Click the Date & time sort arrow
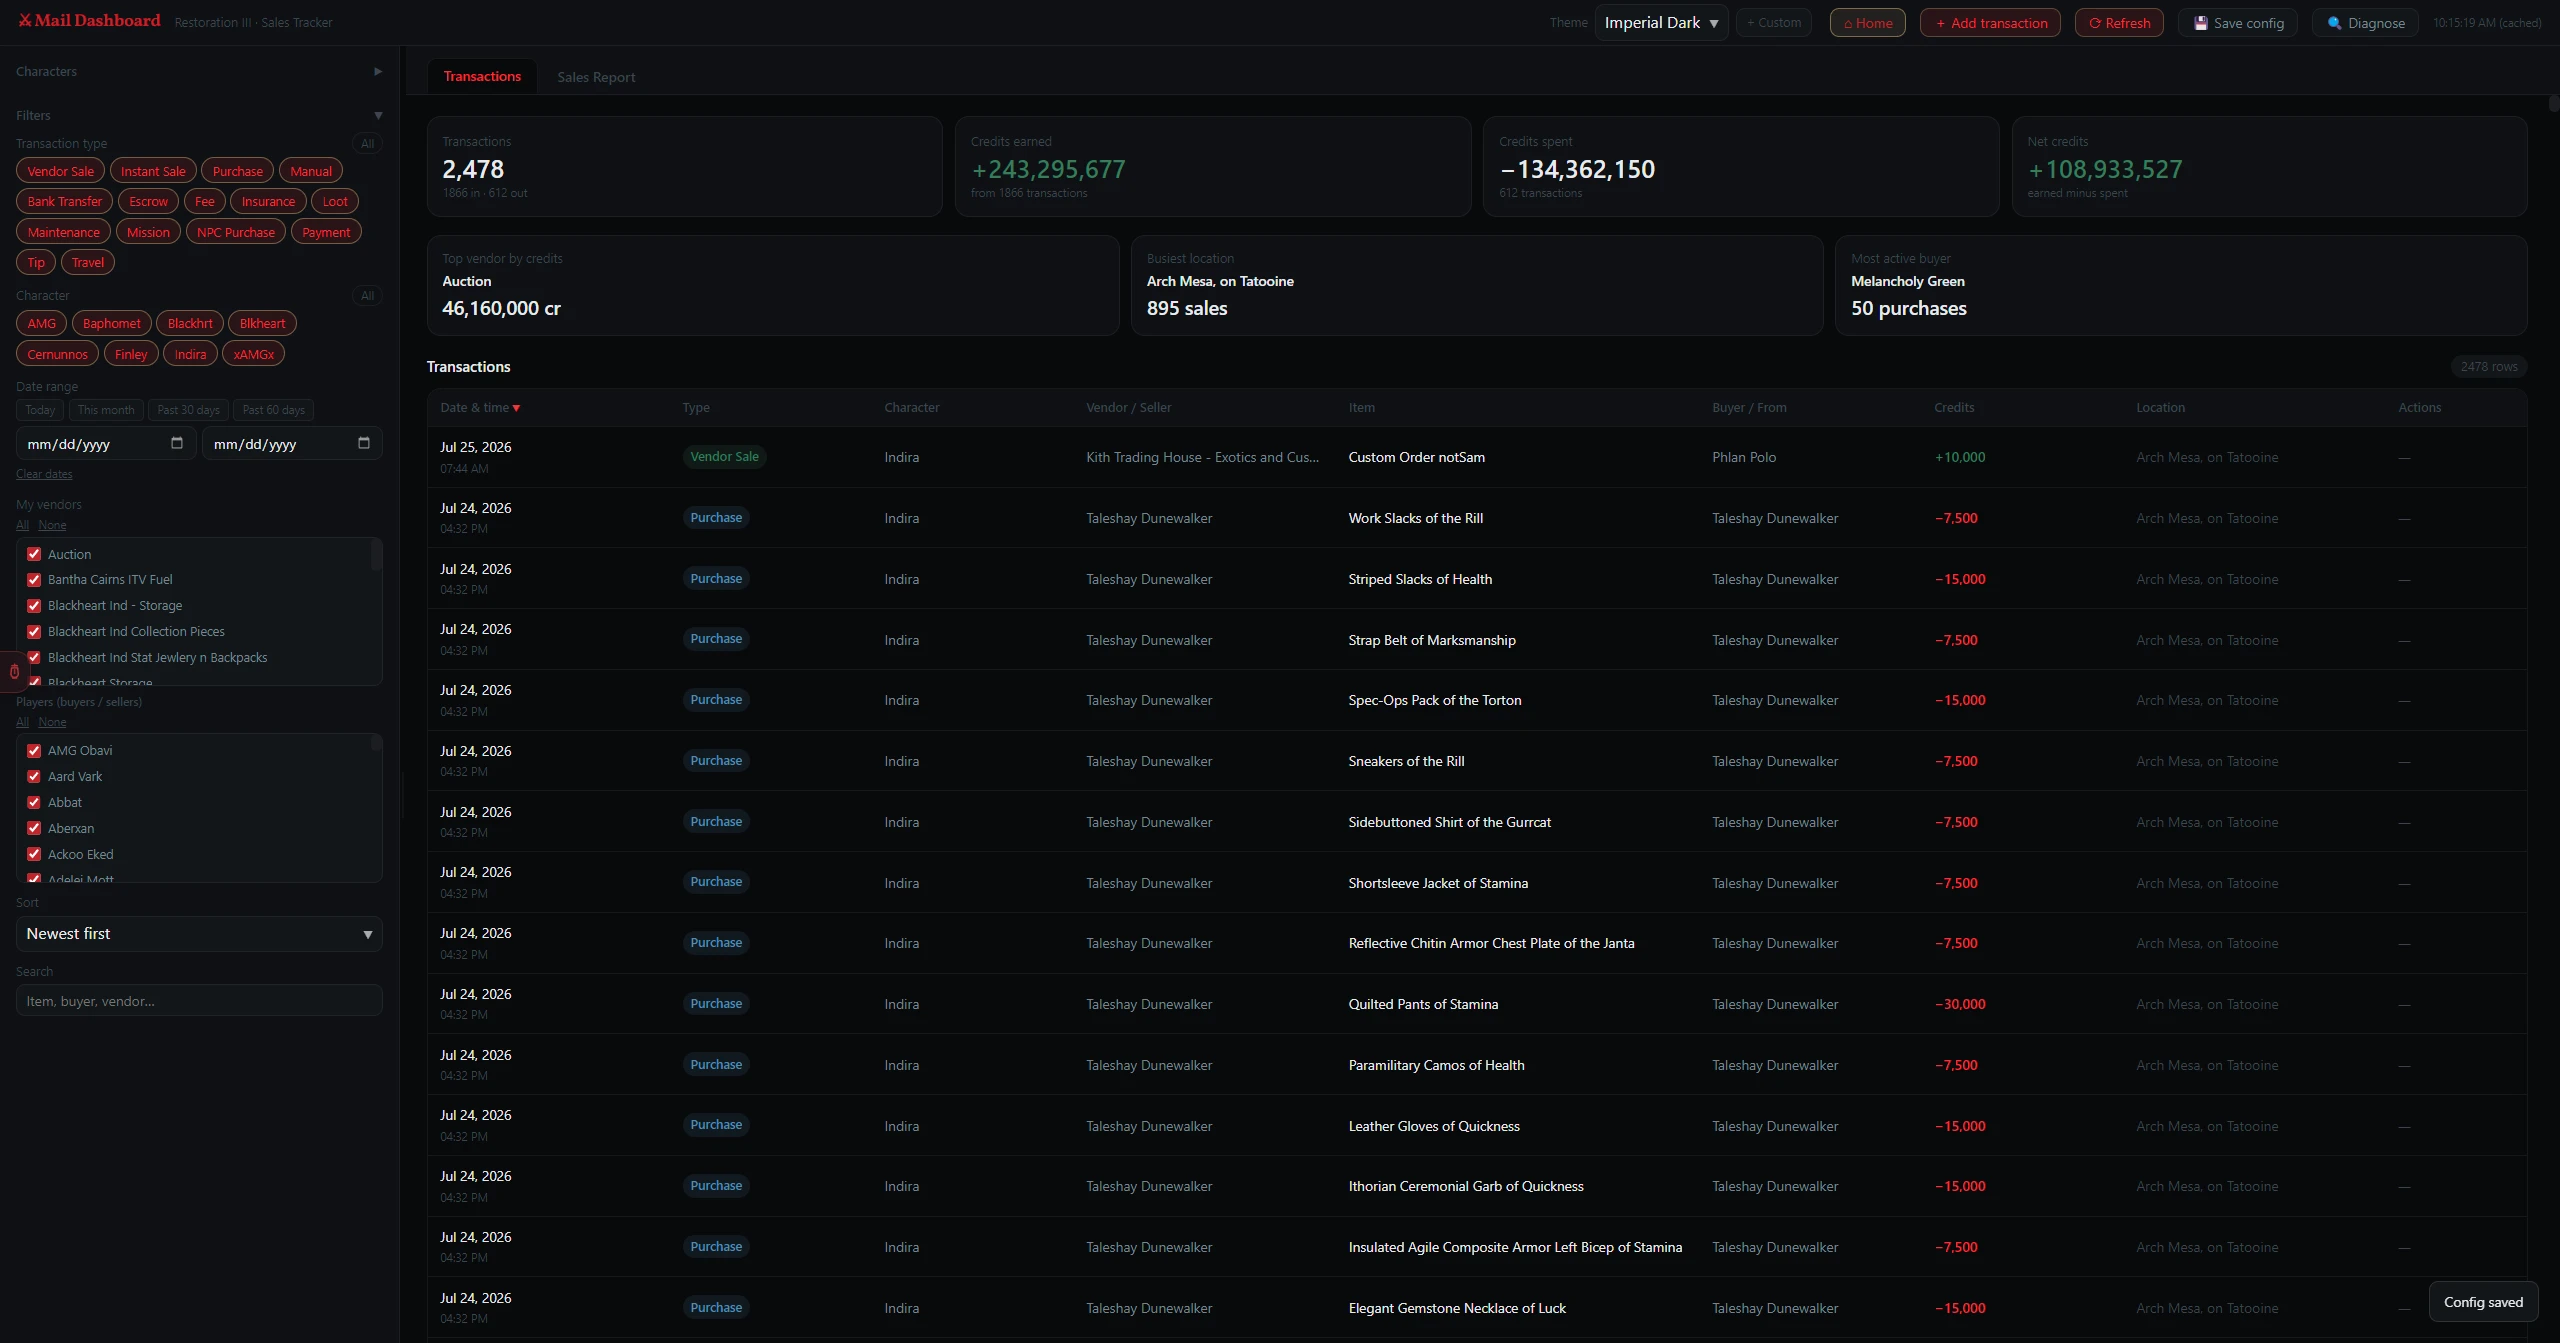 click(x=516, y=408)
